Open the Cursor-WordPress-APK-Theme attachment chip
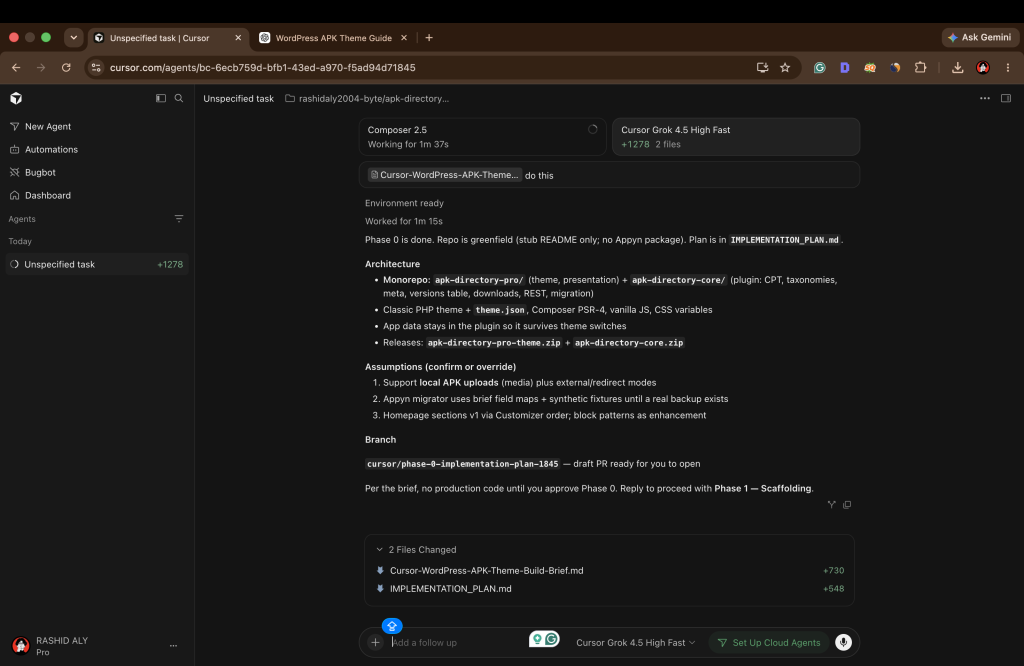This screenshot has height=666, width=1024. (x=445, y=175)
